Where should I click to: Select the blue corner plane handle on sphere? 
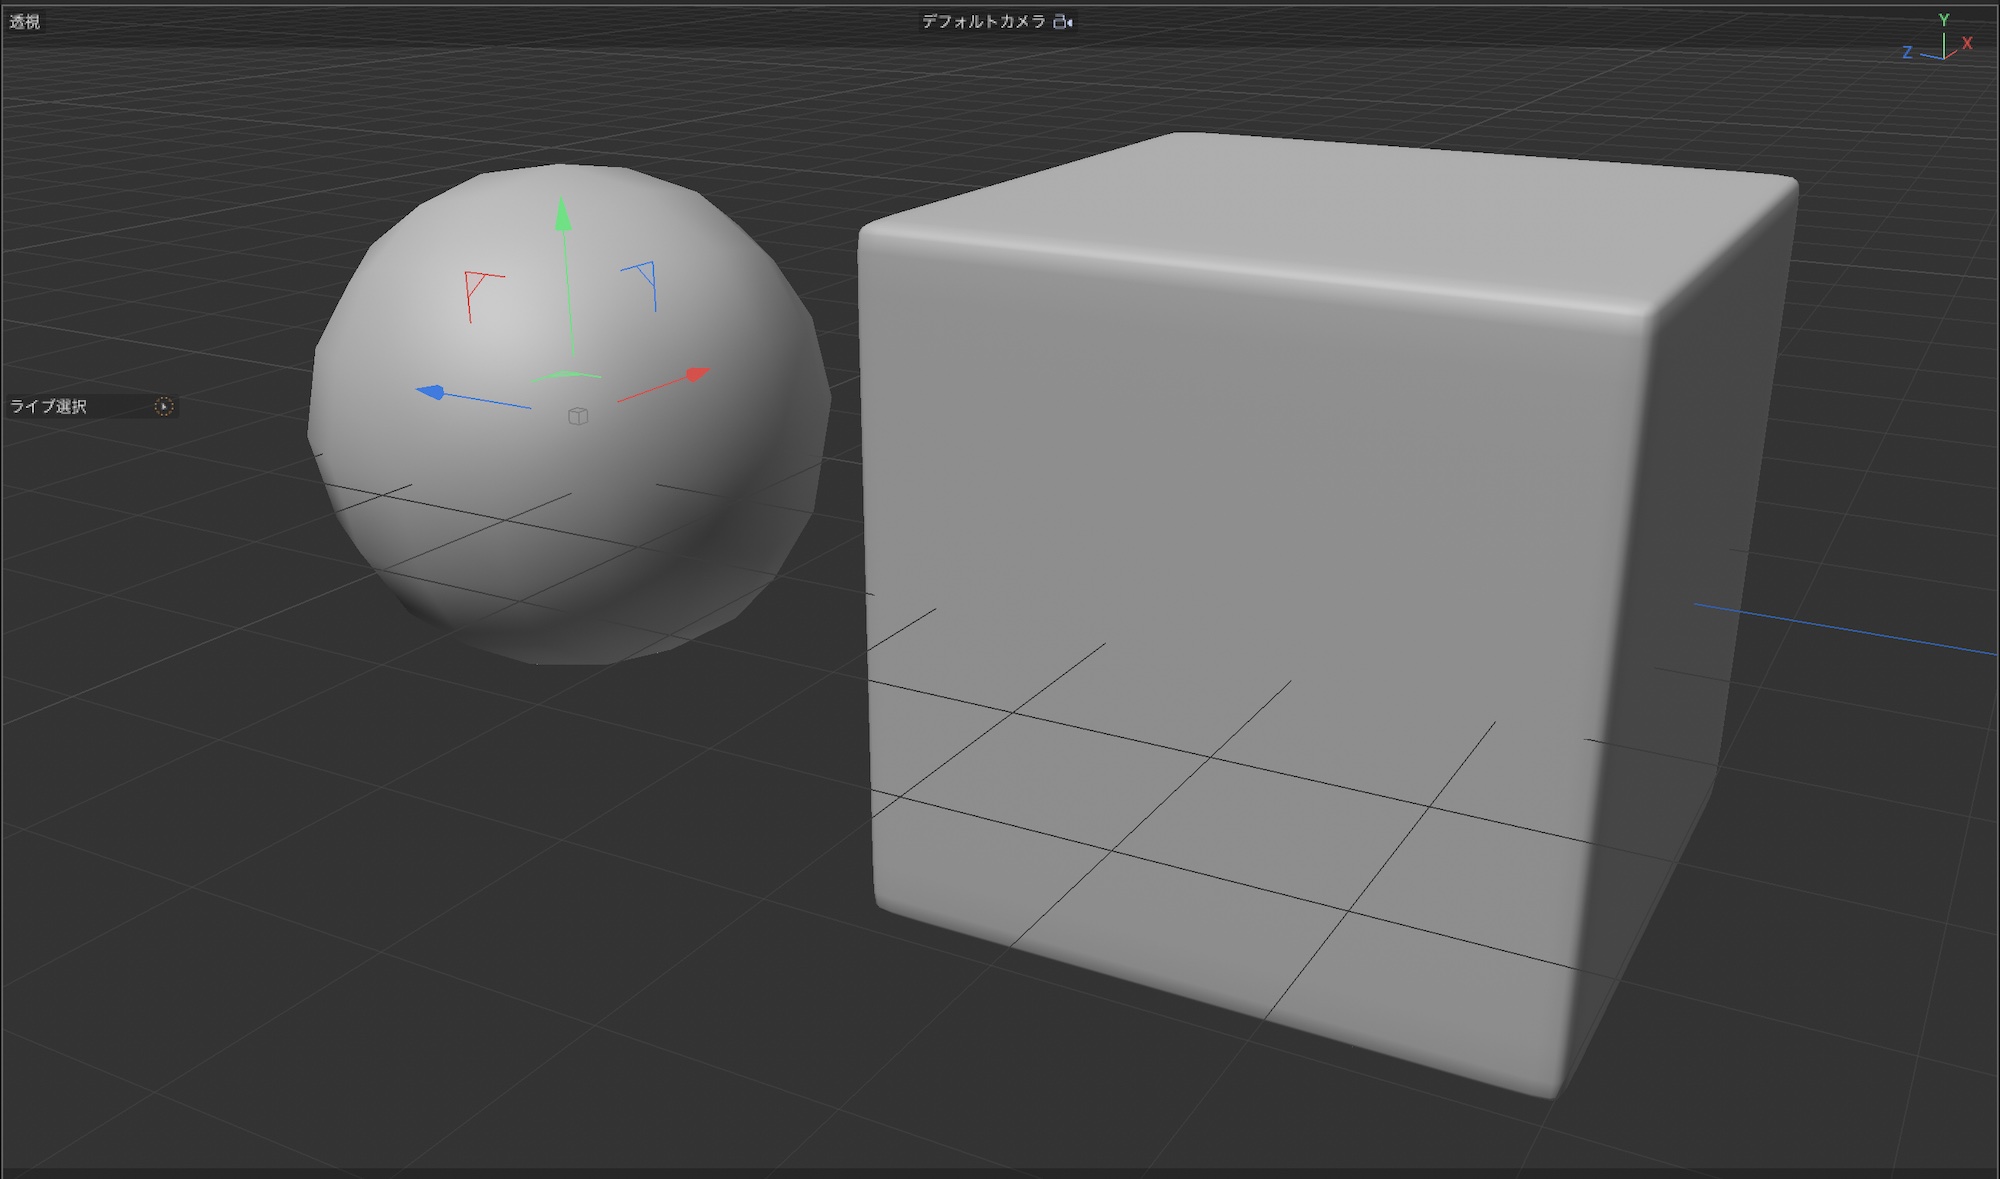[x=646, y=274]
